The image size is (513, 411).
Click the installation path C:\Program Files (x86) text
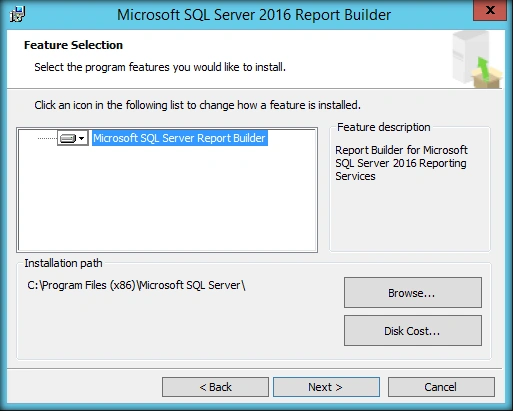click(136, 285)
